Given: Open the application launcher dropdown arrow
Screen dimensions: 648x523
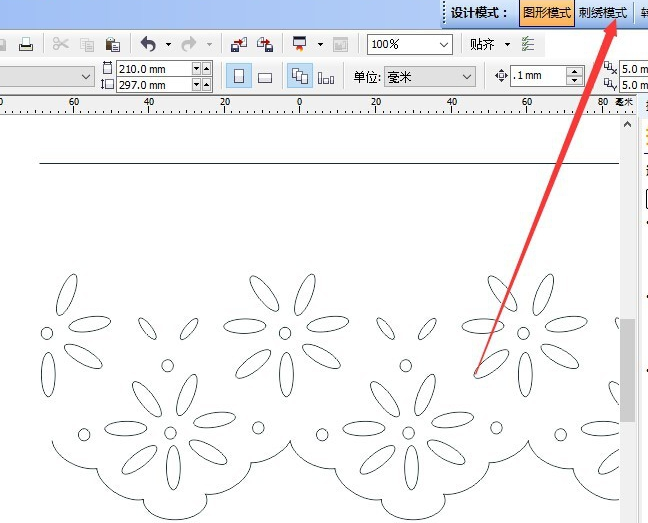Looking at the screenshot, I should pyautogui.click(x=320, y=44).
